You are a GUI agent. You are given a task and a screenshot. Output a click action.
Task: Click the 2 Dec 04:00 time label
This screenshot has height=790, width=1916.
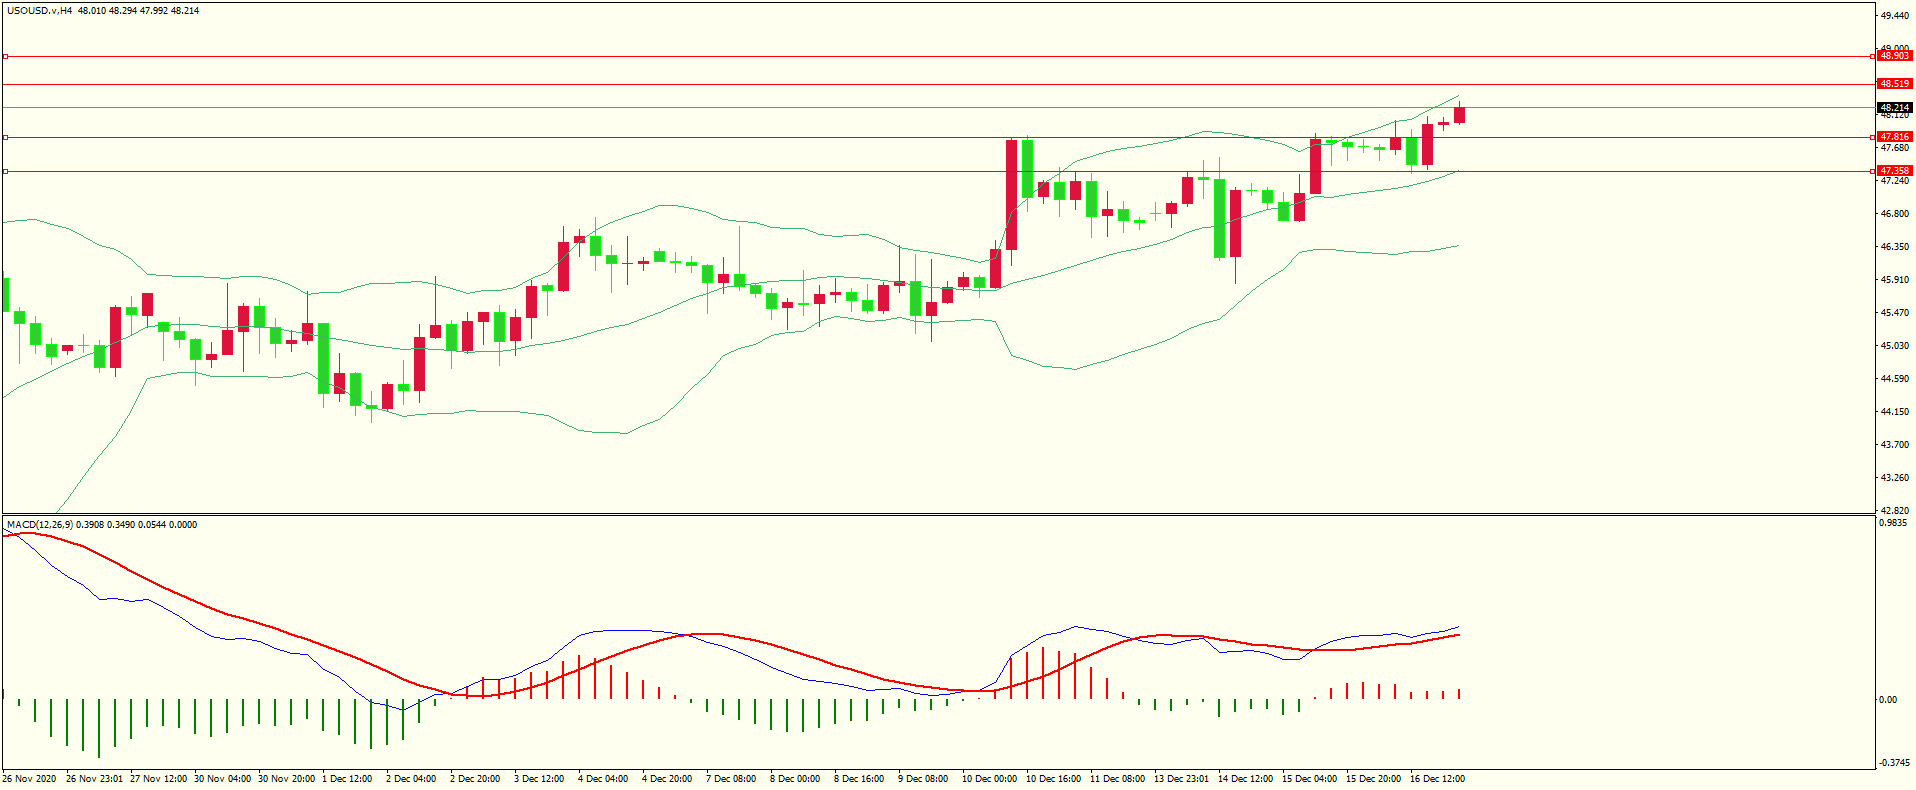(x=411, y=779)
